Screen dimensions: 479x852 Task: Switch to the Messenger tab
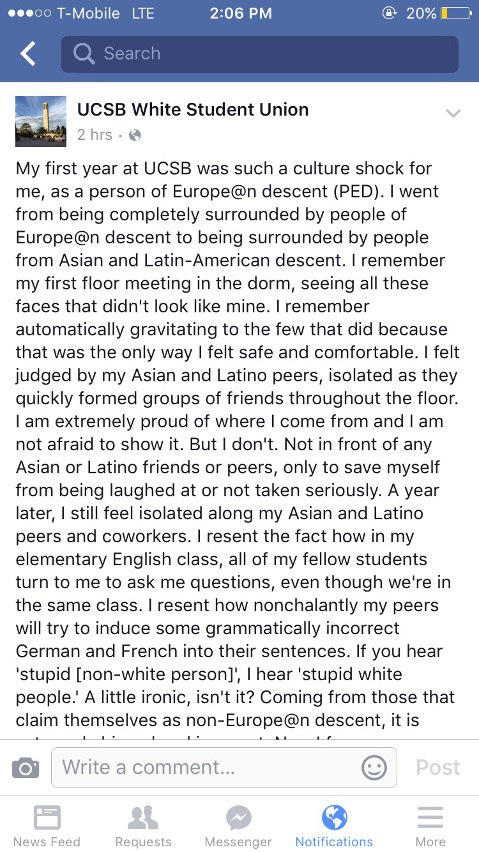[x=238, y=825]
